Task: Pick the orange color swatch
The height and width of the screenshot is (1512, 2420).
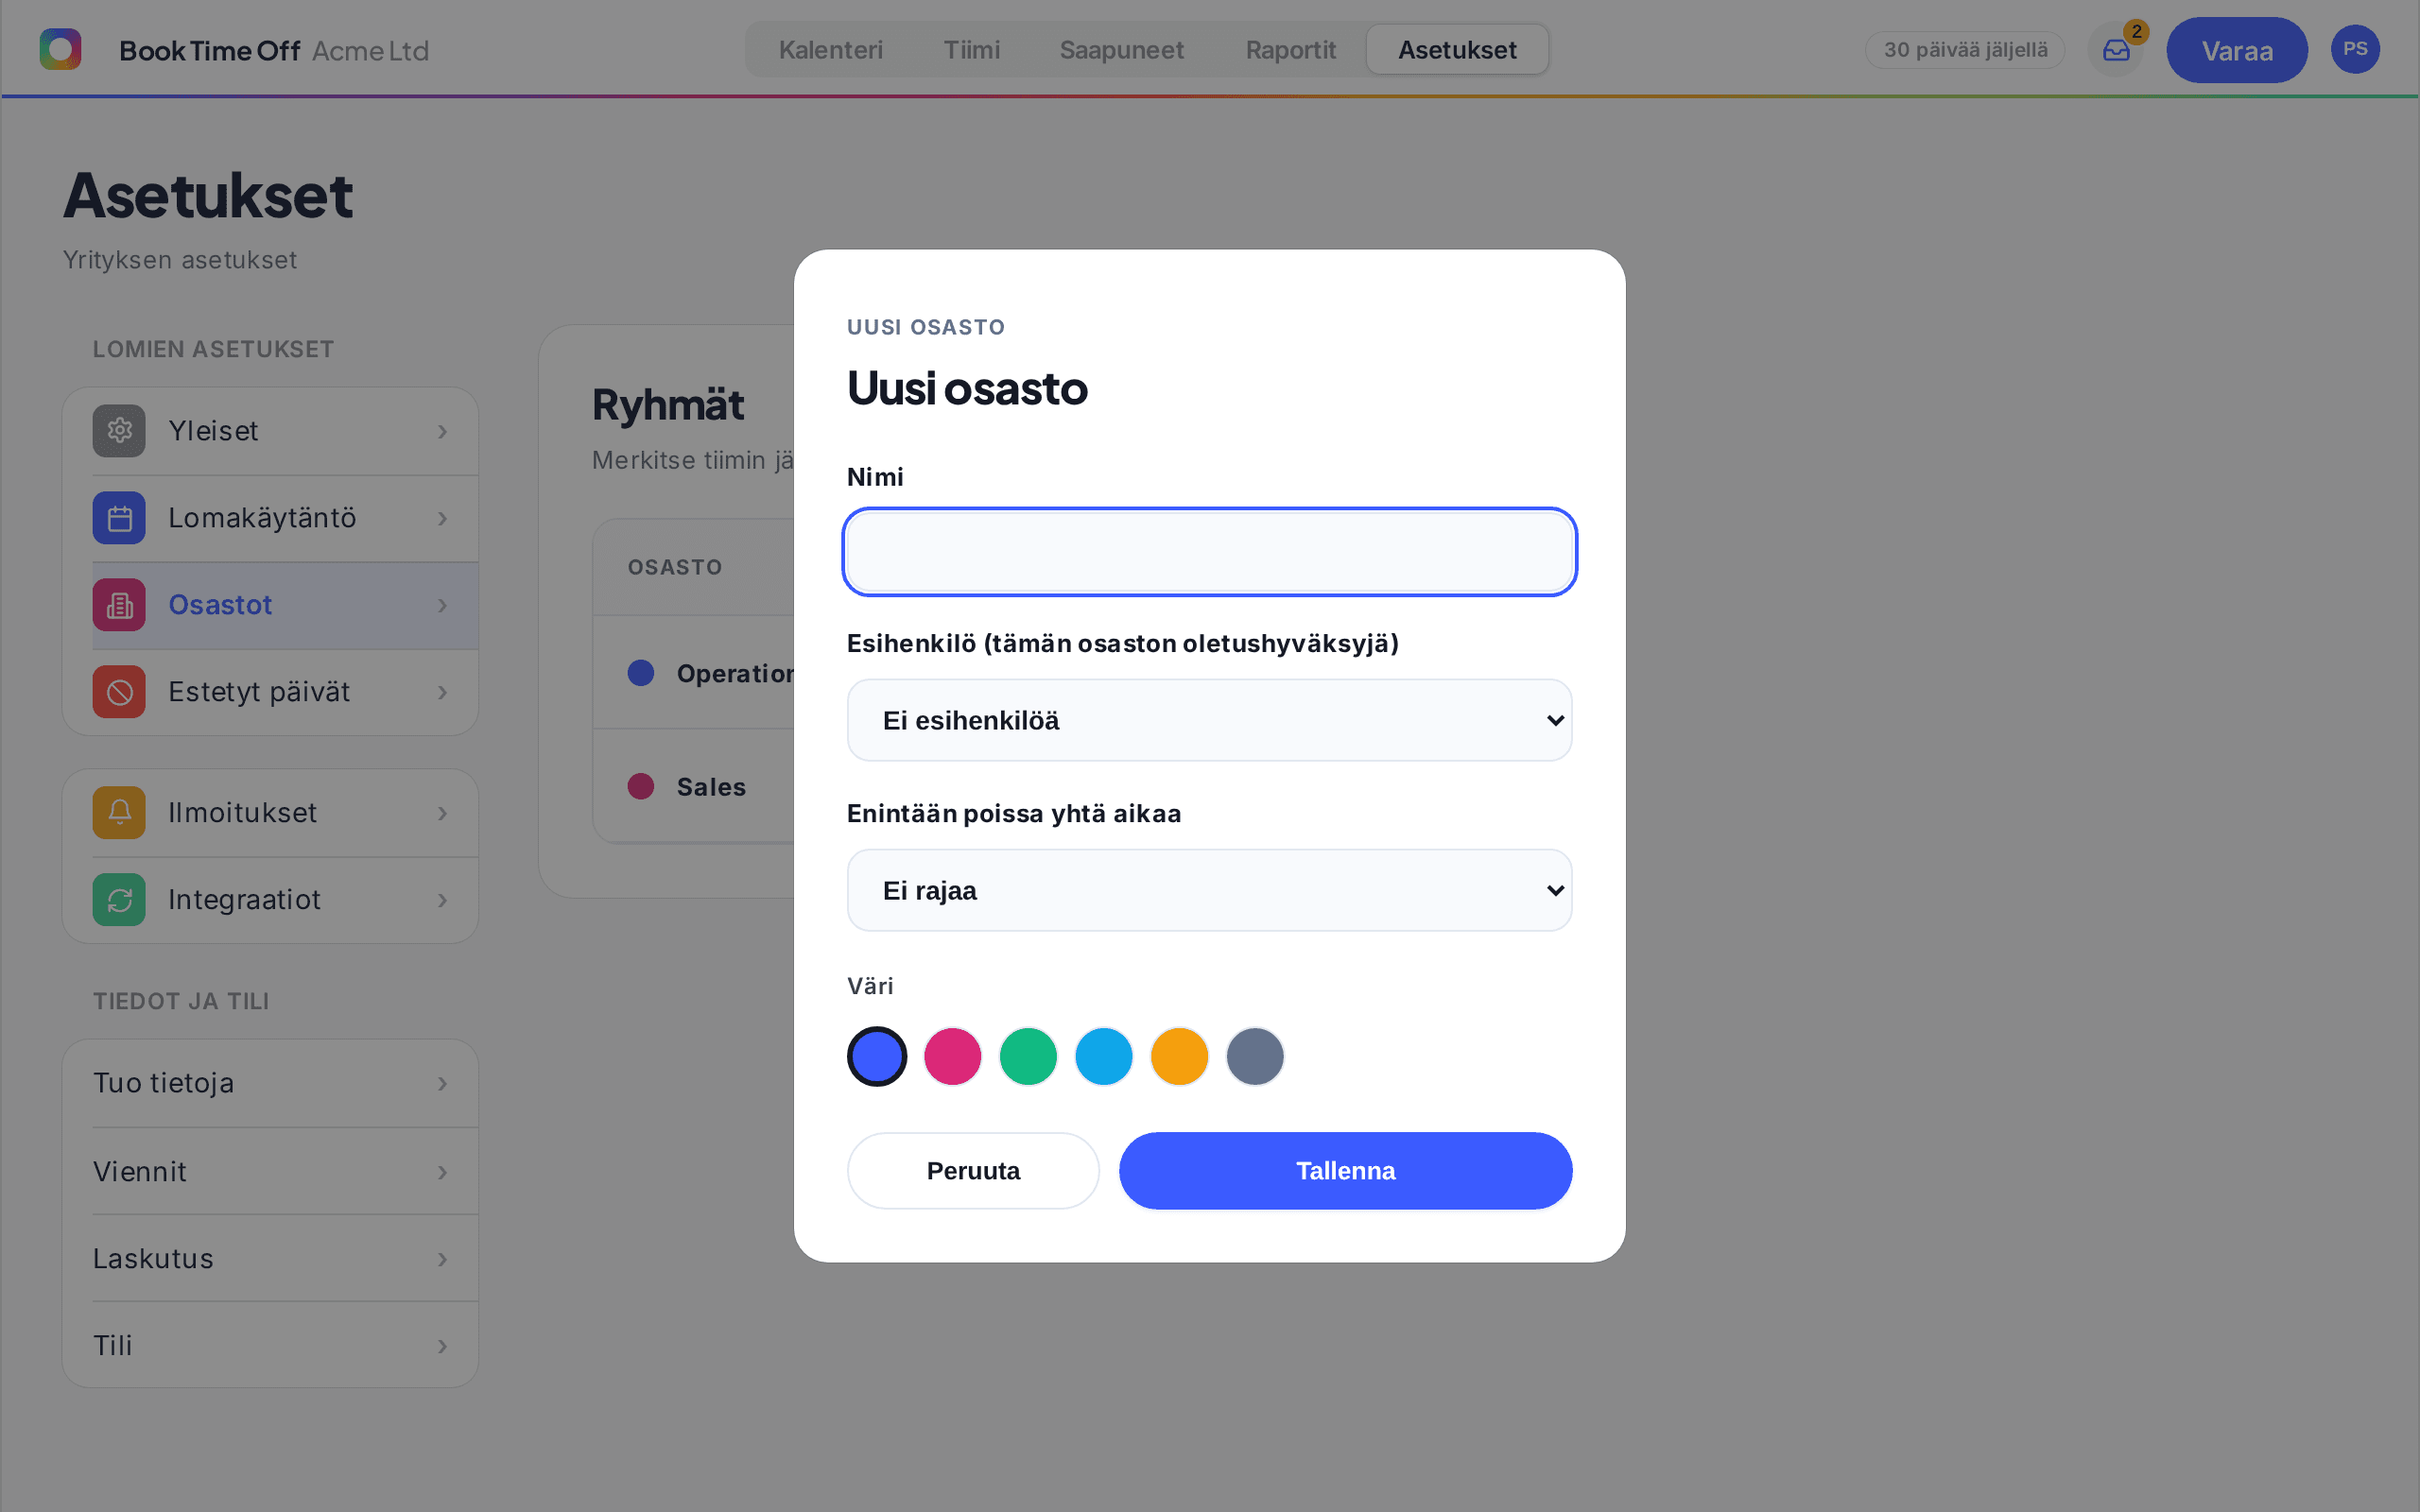Action: (1179, 1056)
